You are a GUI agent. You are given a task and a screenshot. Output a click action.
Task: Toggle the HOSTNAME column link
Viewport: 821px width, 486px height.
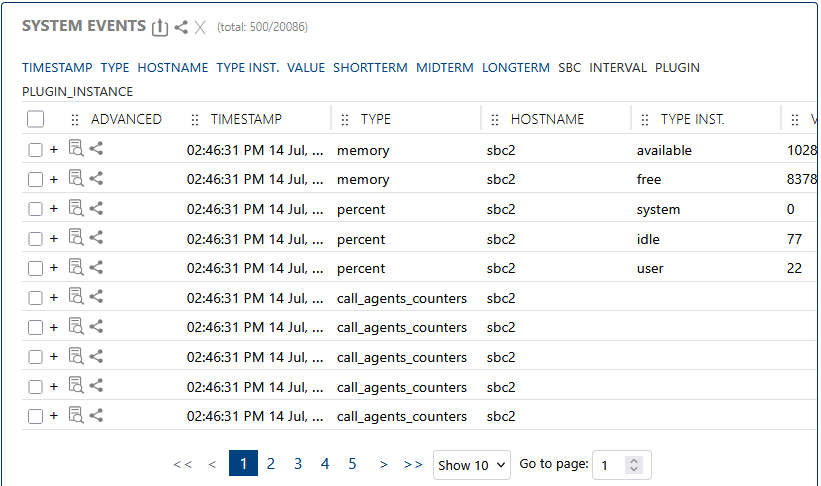click(x=173, y=68)
